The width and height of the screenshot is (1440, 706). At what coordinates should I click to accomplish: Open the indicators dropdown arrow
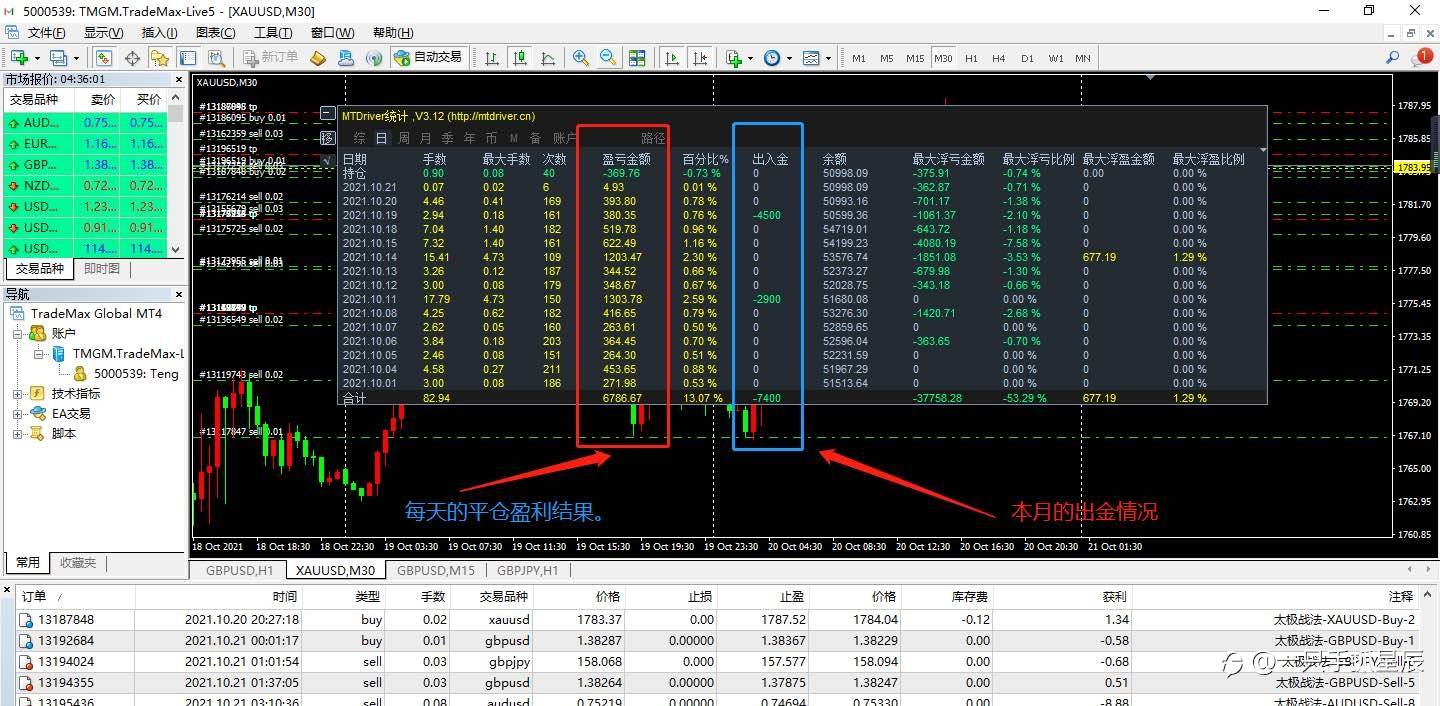(750, 58)
